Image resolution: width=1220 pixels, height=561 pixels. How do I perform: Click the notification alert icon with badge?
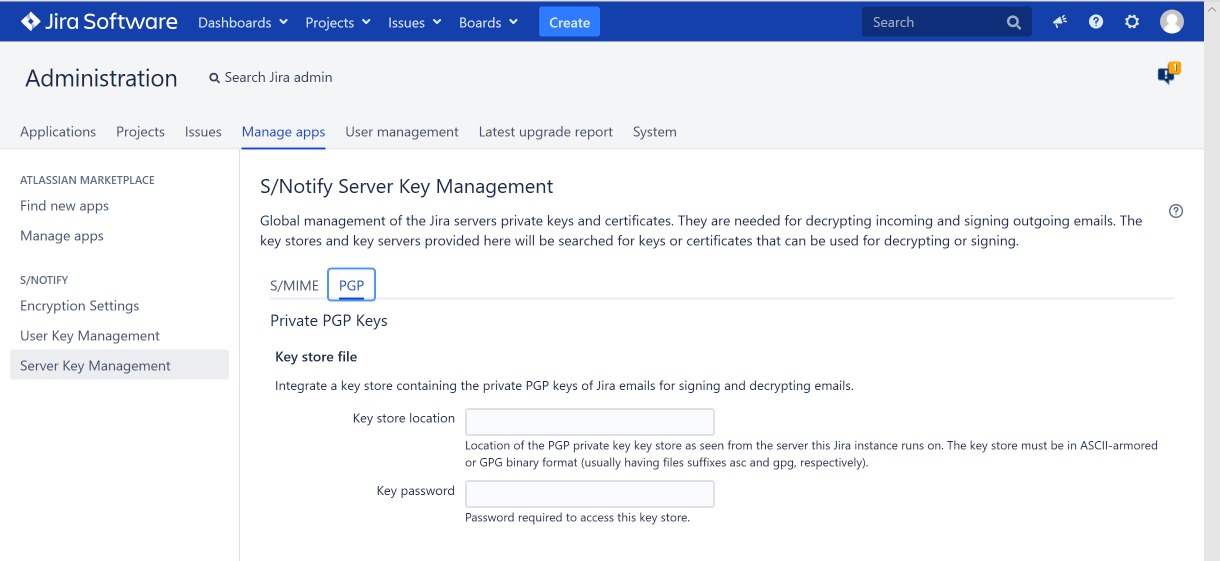click(x=1167, y=75)
